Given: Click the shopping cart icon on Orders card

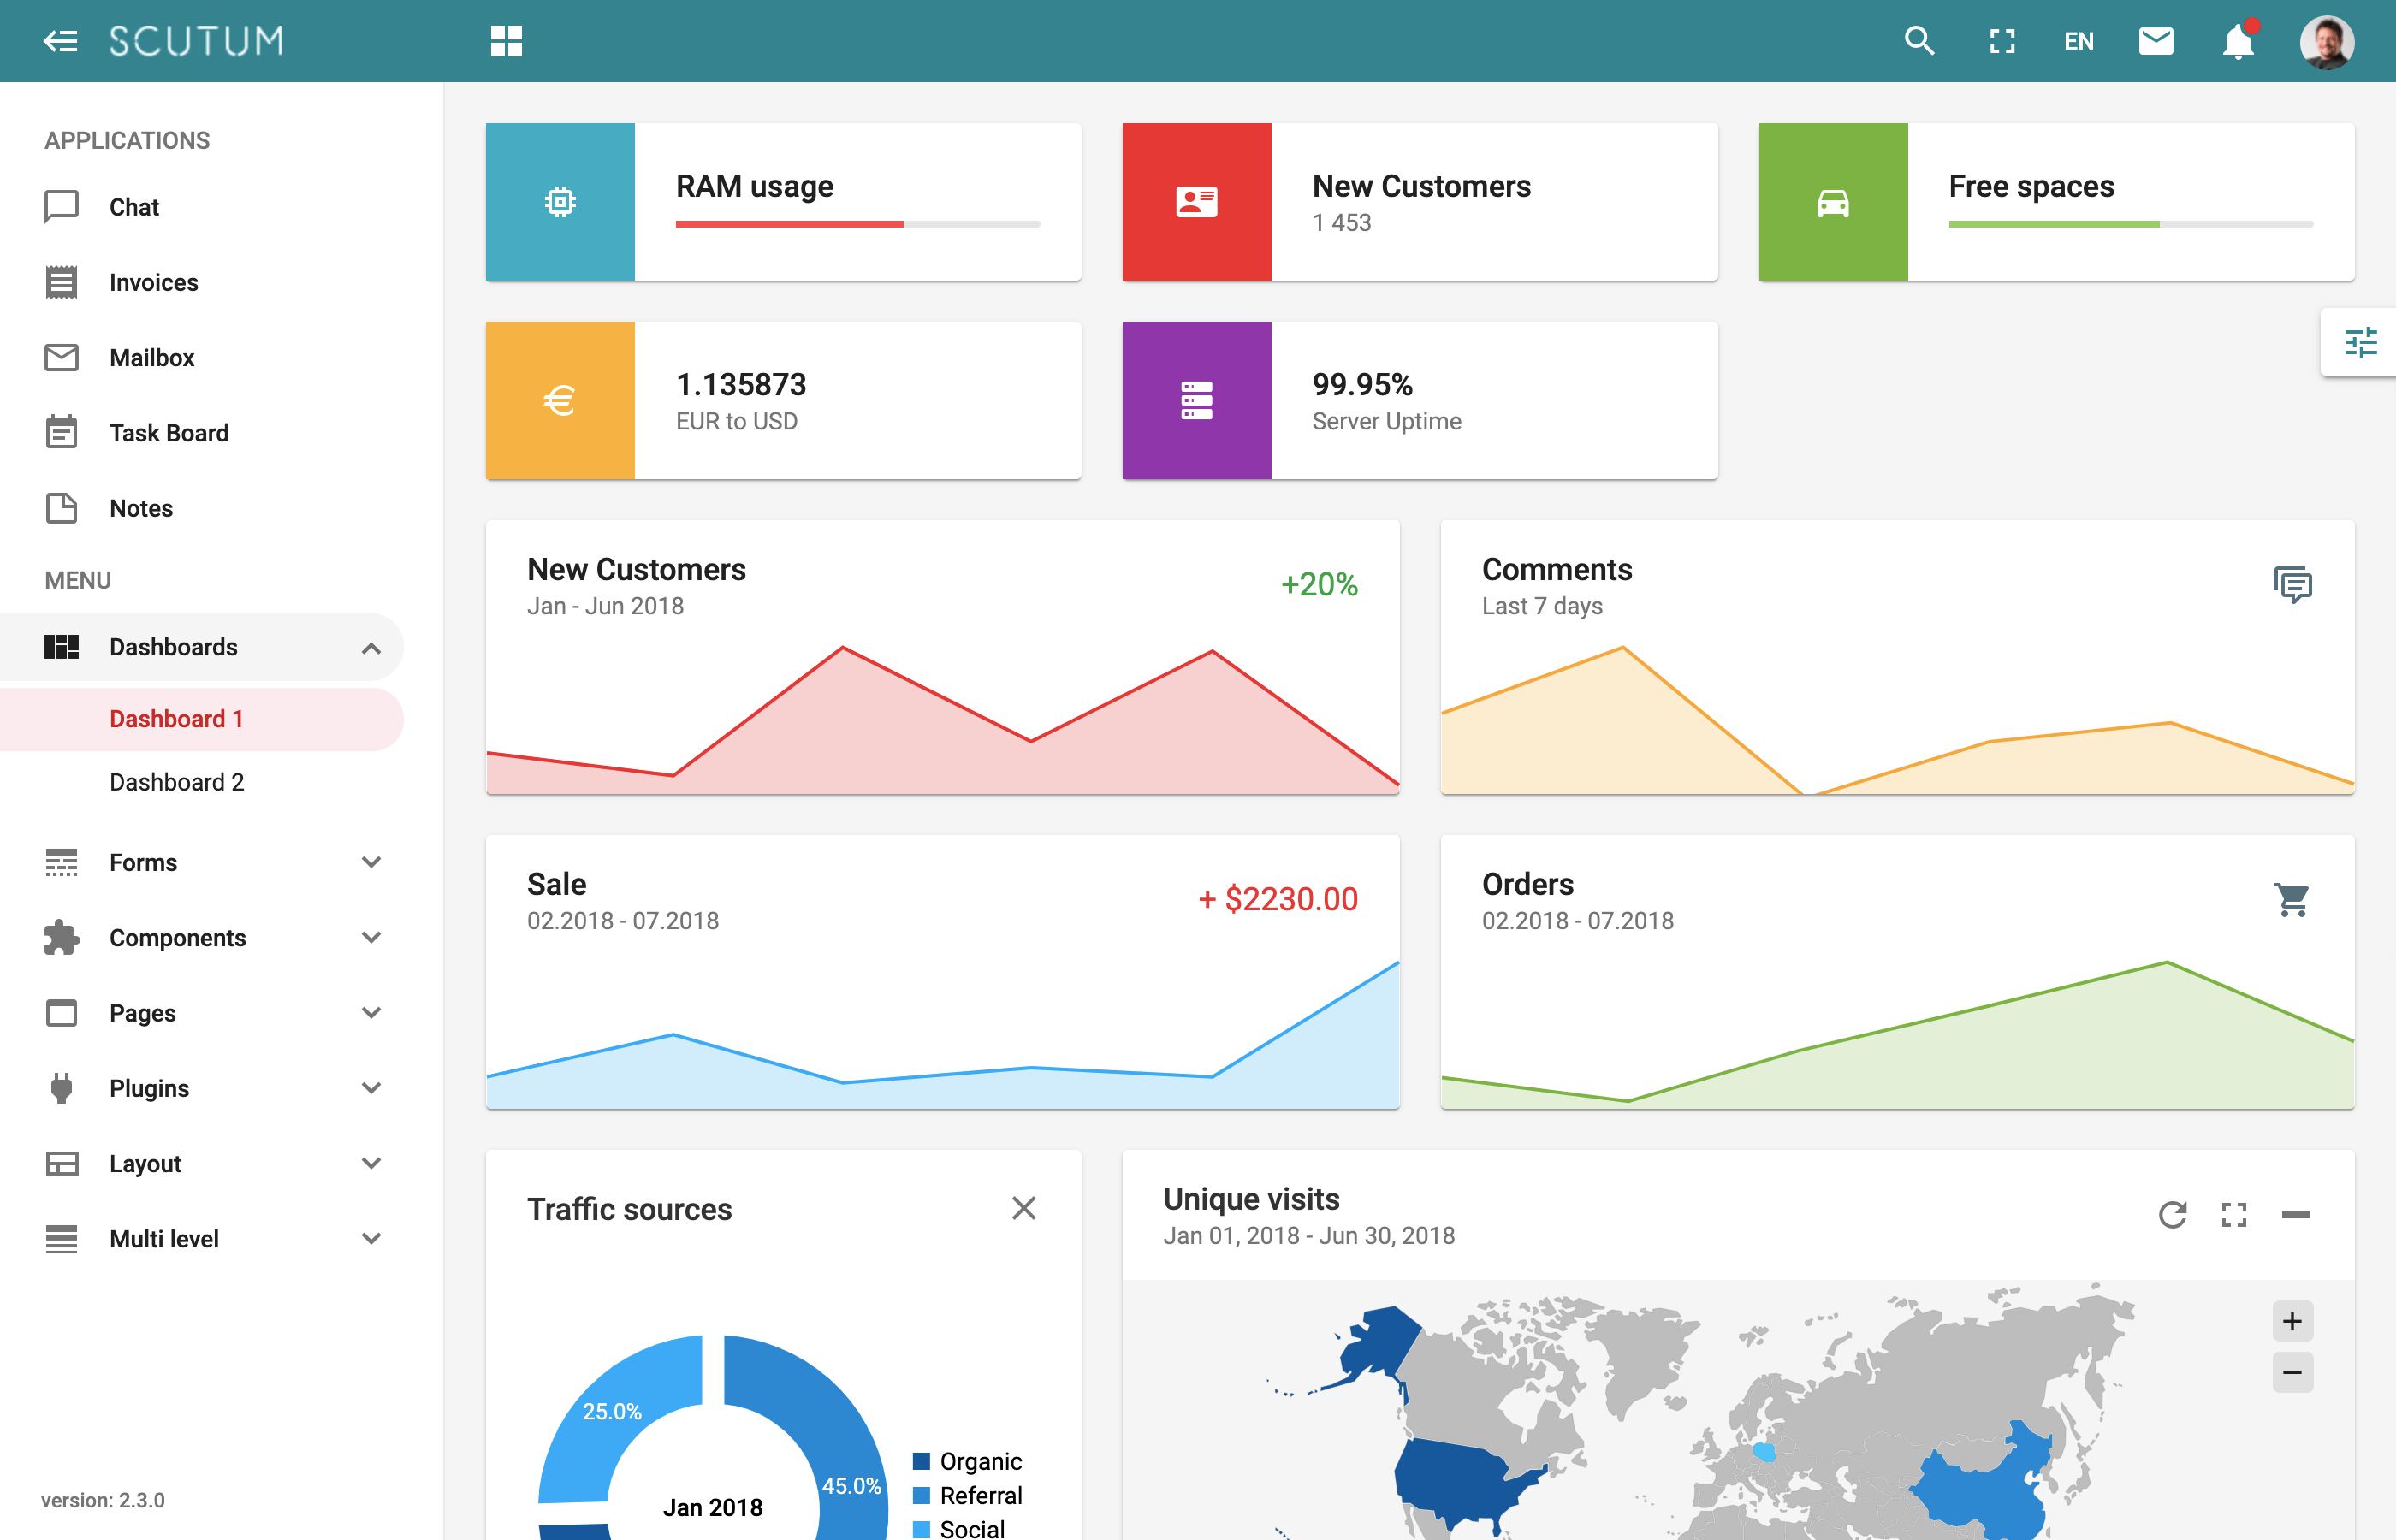Looking at the screenshot, I should [2292, 899].
